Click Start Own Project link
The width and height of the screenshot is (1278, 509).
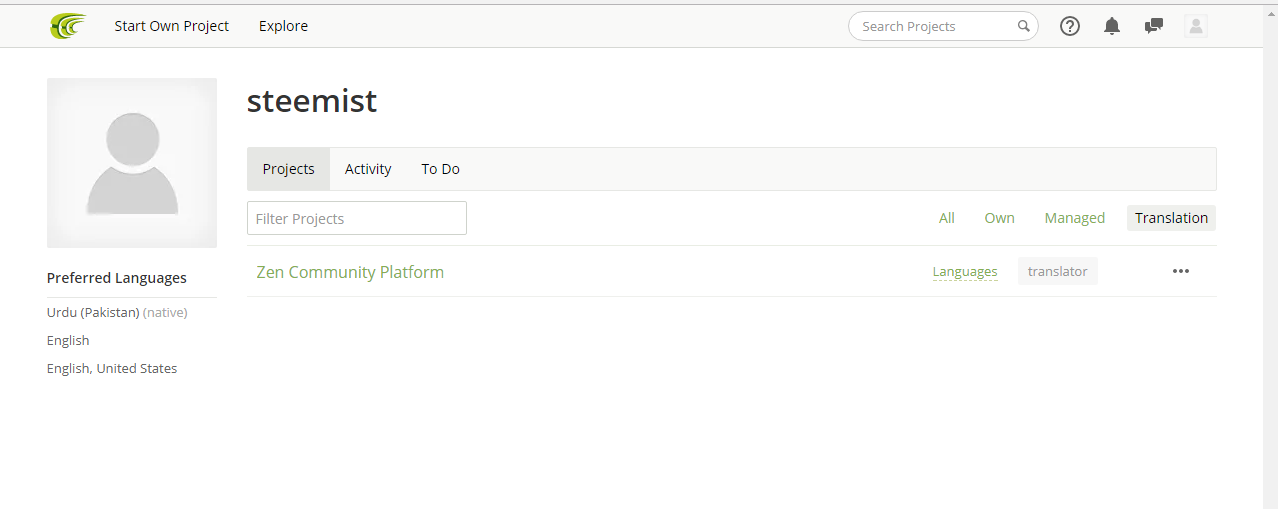(172, 26)
